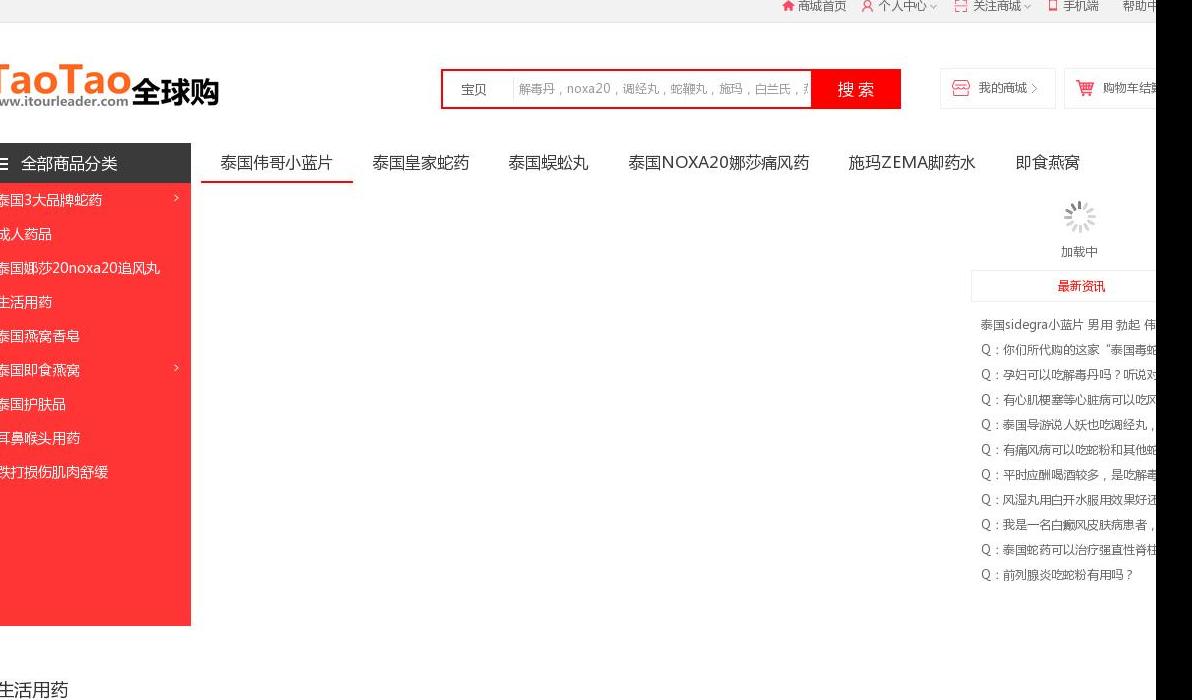Image resolution: width=1192 pixels, height=700 pixels.
Task: Open the 全部商品分类 menu header
Action: (95, 163)
